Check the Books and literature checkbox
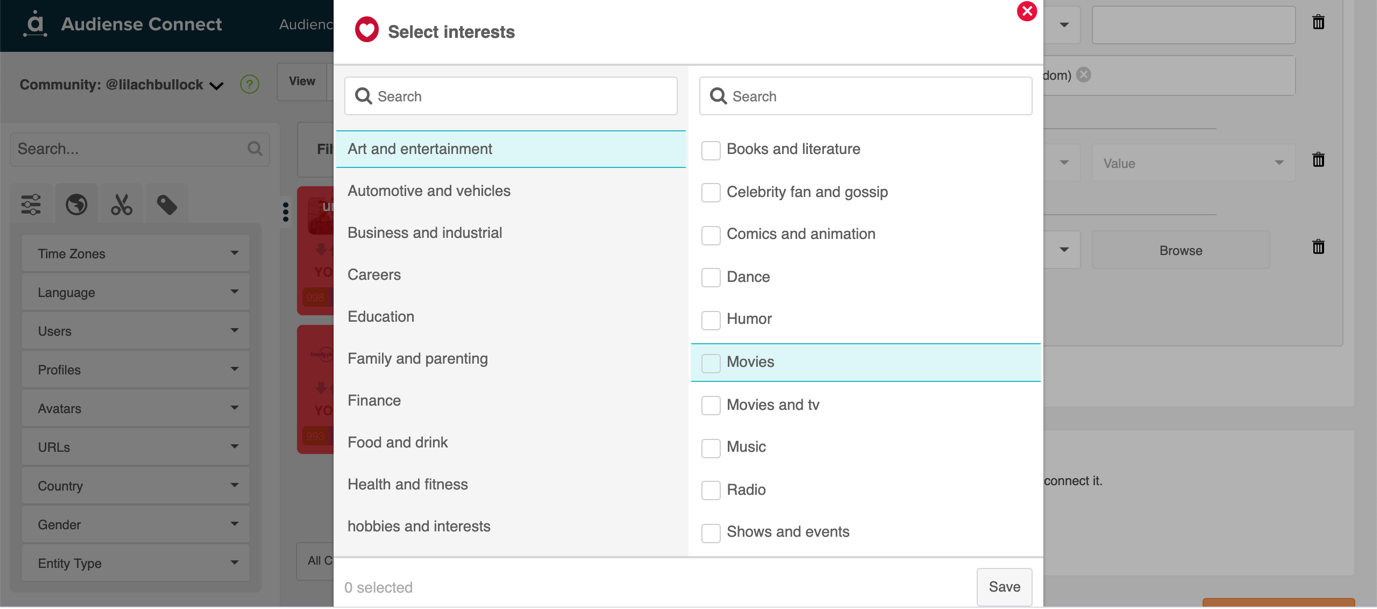Screen dimensions: 1377x609 pos(711,150)
